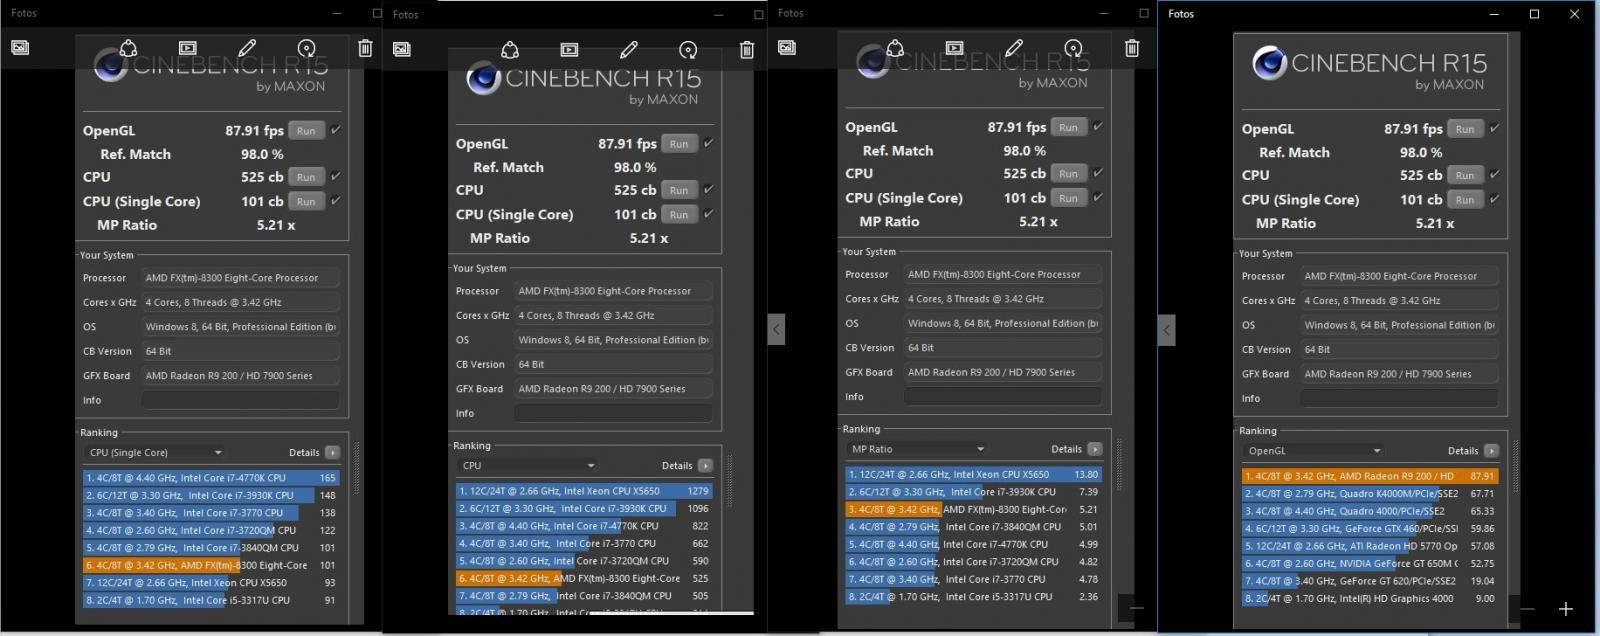Toggle CPU checkbox in window ranked by CPU
The height and width of the screenshot is (636, 1600).
pyautogui.click(x=708, y=189)
